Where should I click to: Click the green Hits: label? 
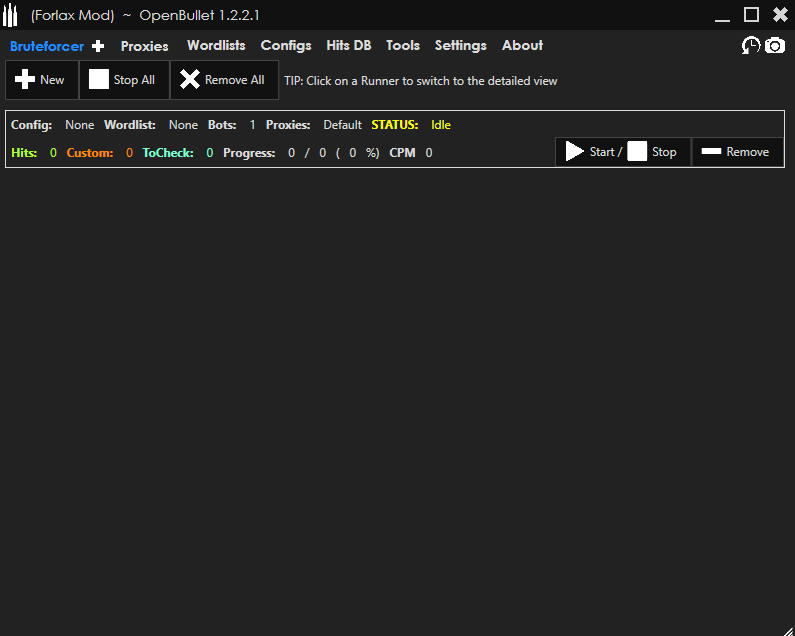tap(24, 153)
